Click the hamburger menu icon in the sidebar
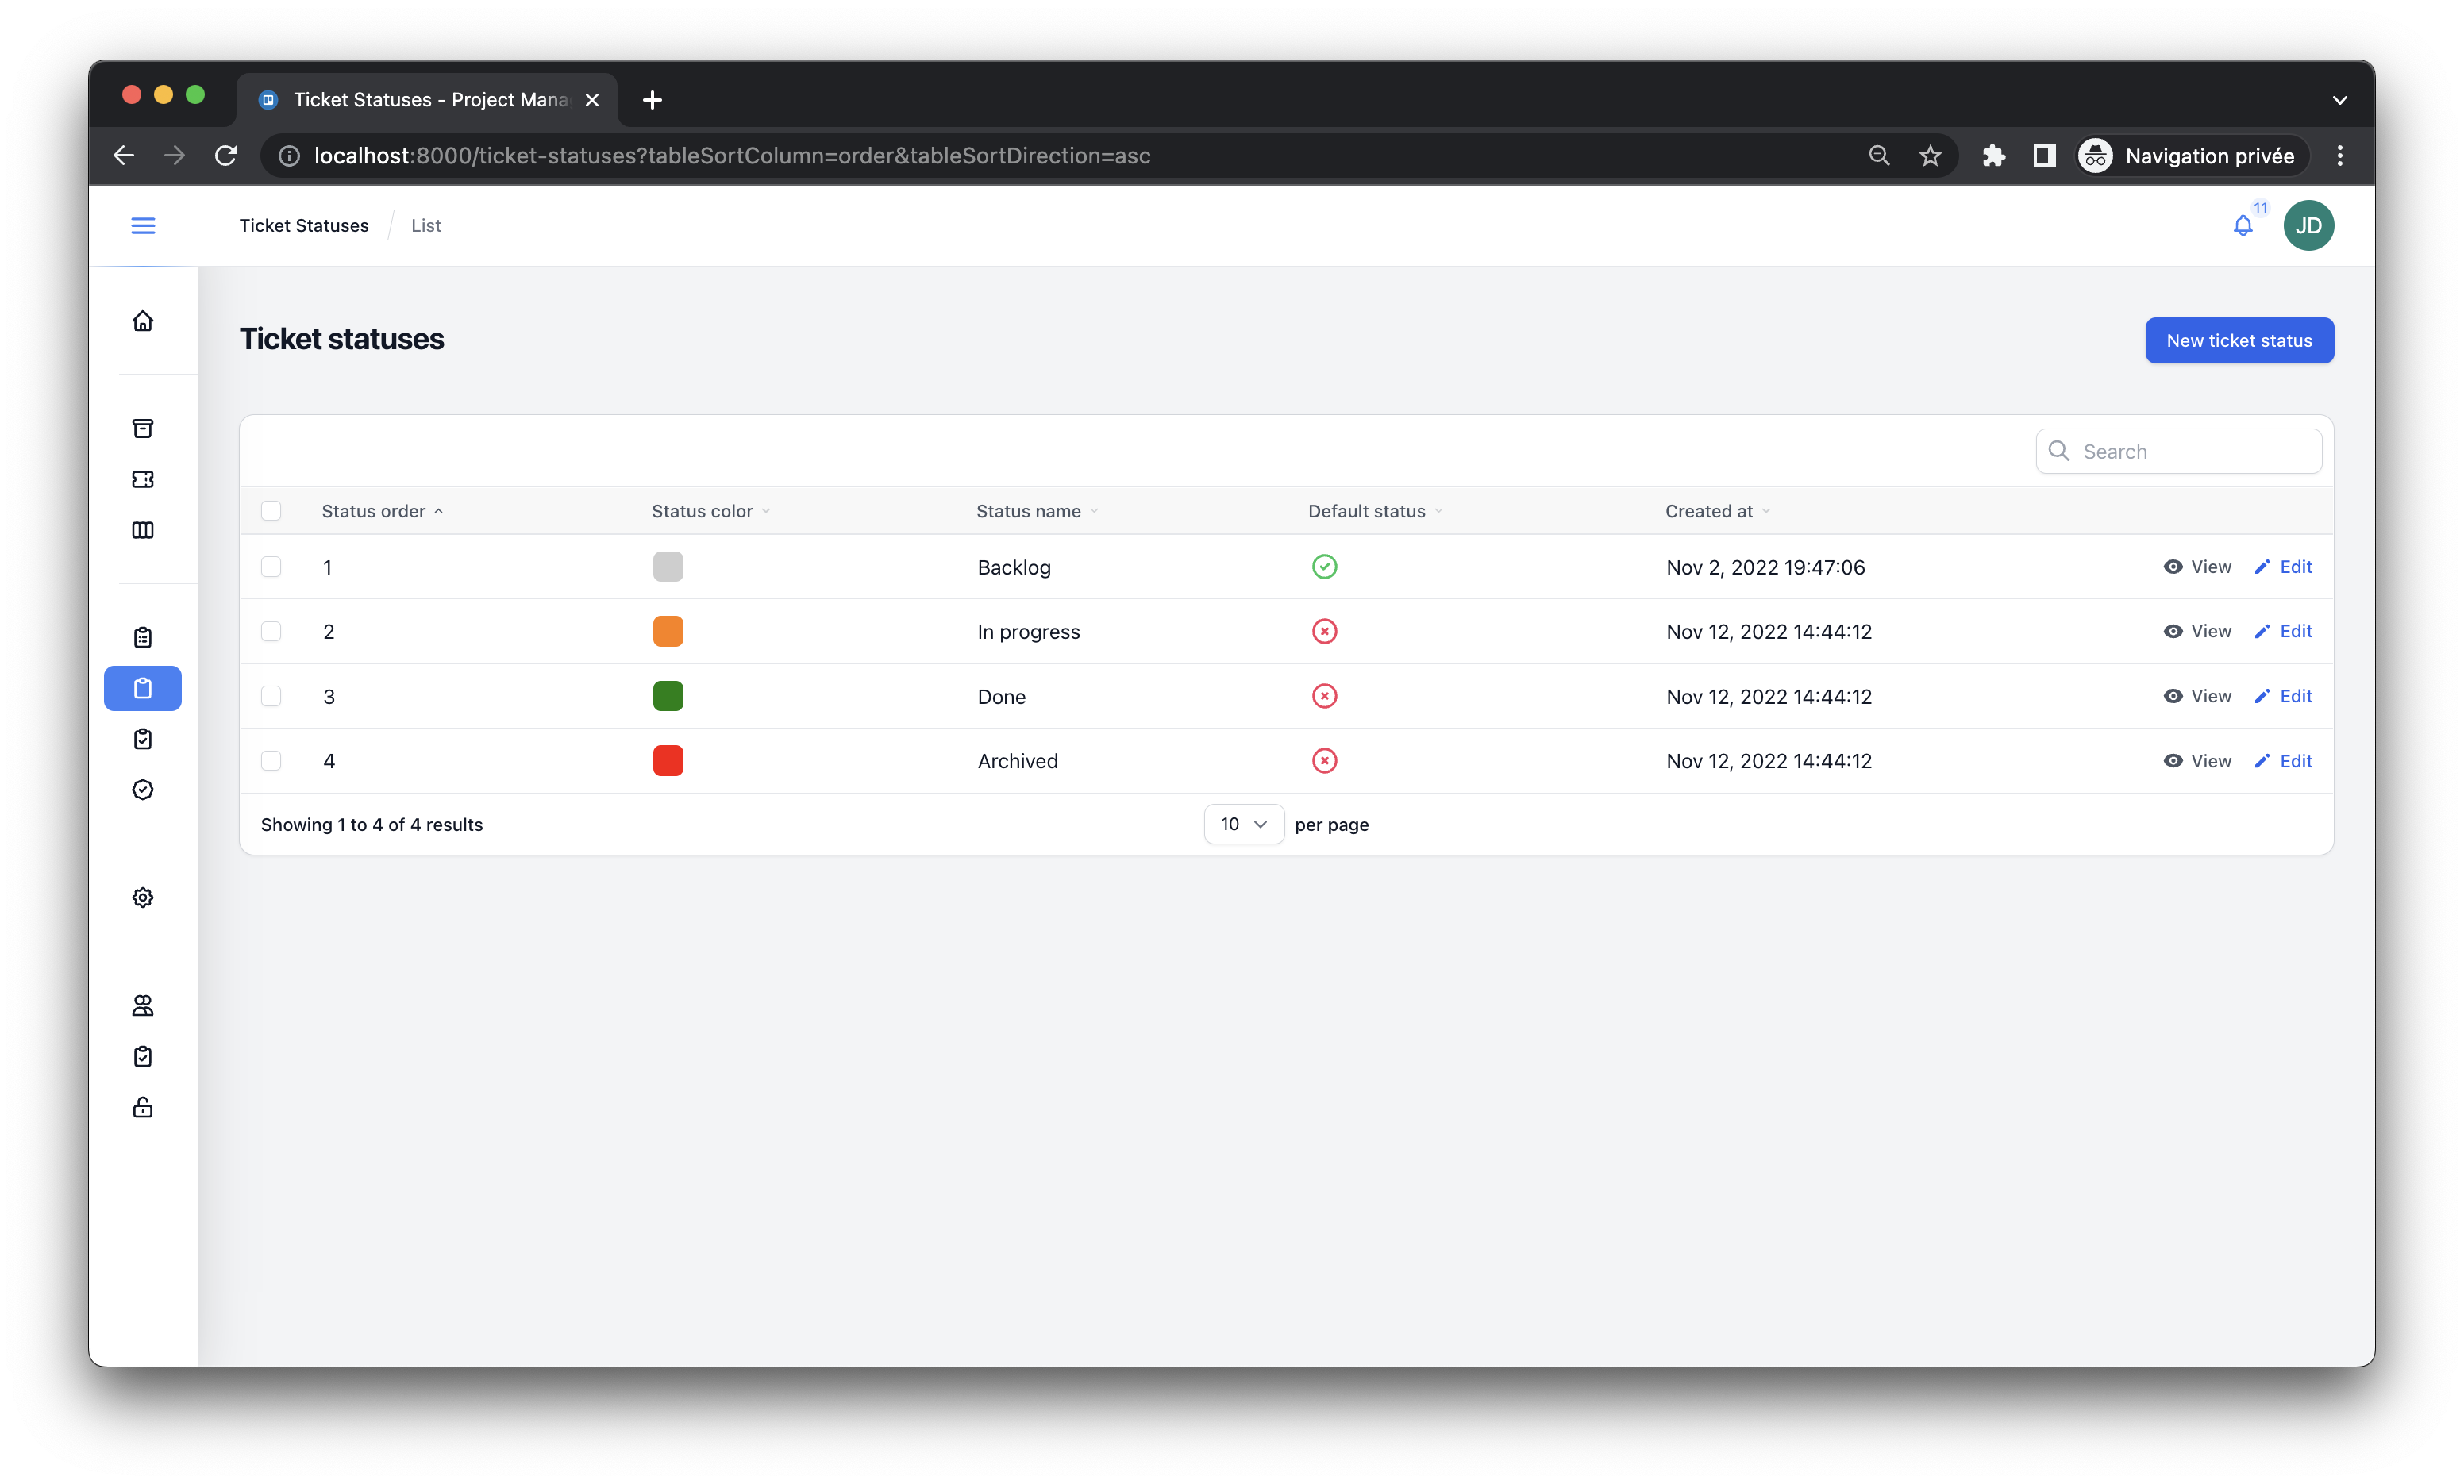Viewport: 2464px width, 1484px height. coord(143,225)
